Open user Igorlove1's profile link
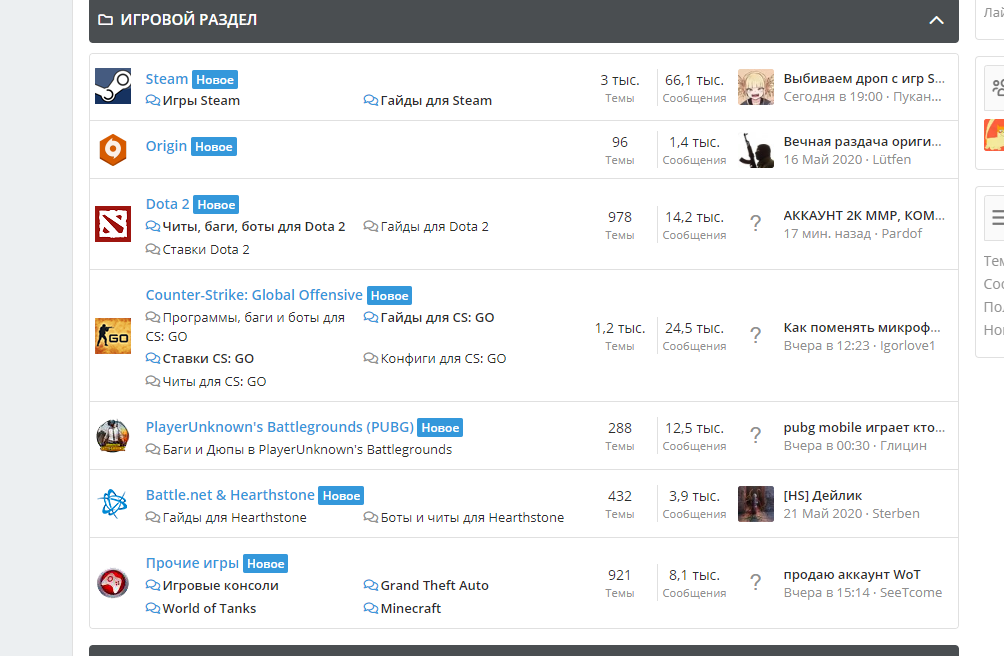1004x656 pixels. coord(907,346)
